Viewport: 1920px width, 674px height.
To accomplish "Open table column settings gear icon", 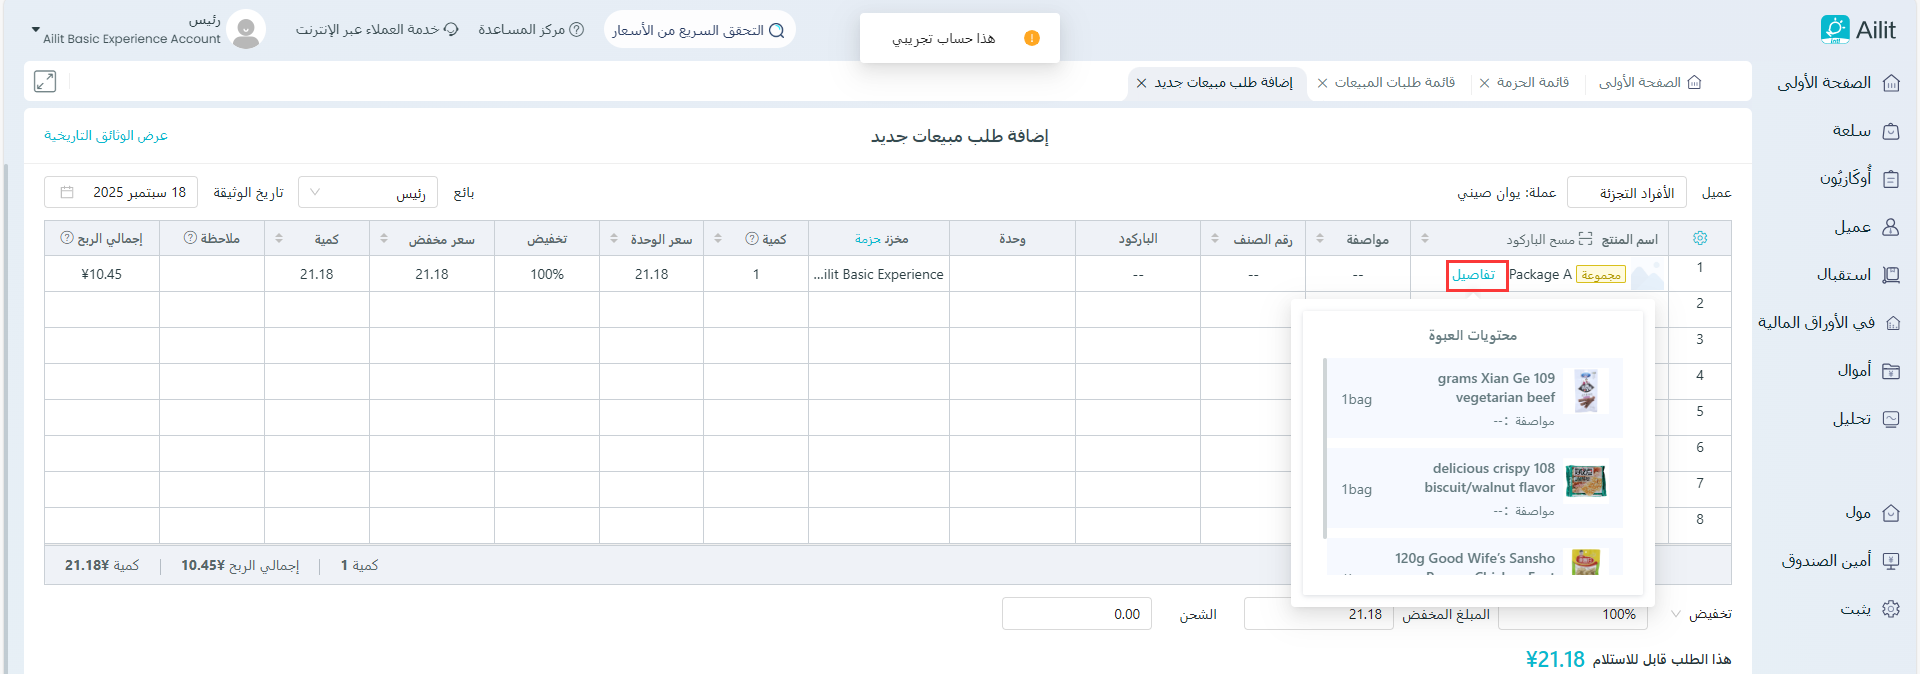I will pyautogui.click(x=1699, y=238).
